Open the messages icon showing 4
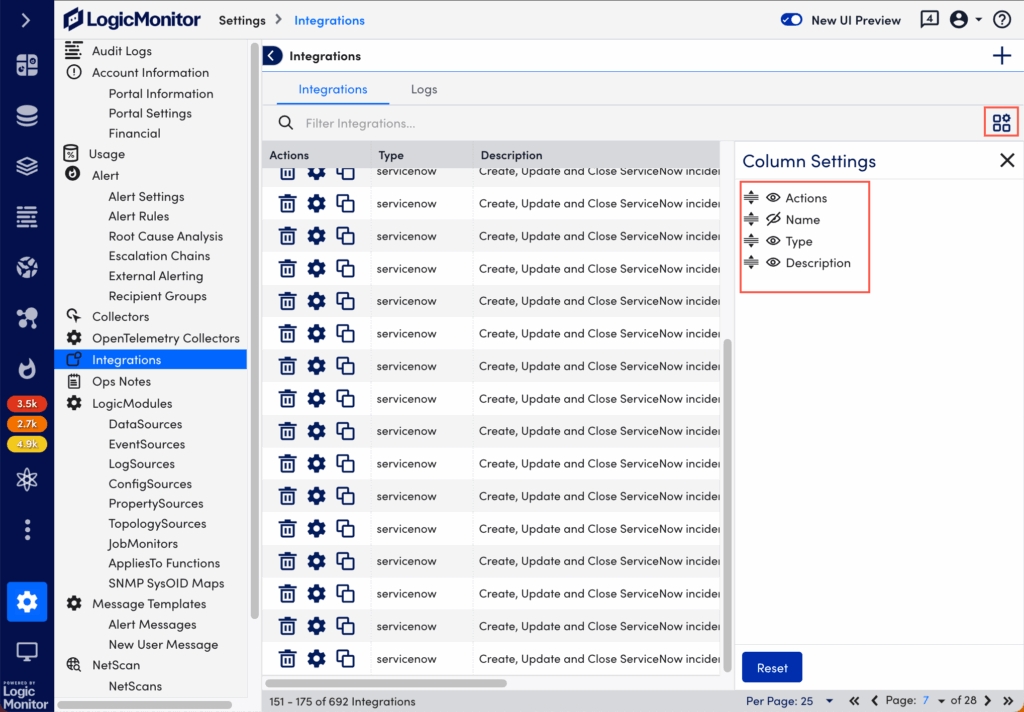This screenshot has width=1024, height=712. tap(929, 20)
